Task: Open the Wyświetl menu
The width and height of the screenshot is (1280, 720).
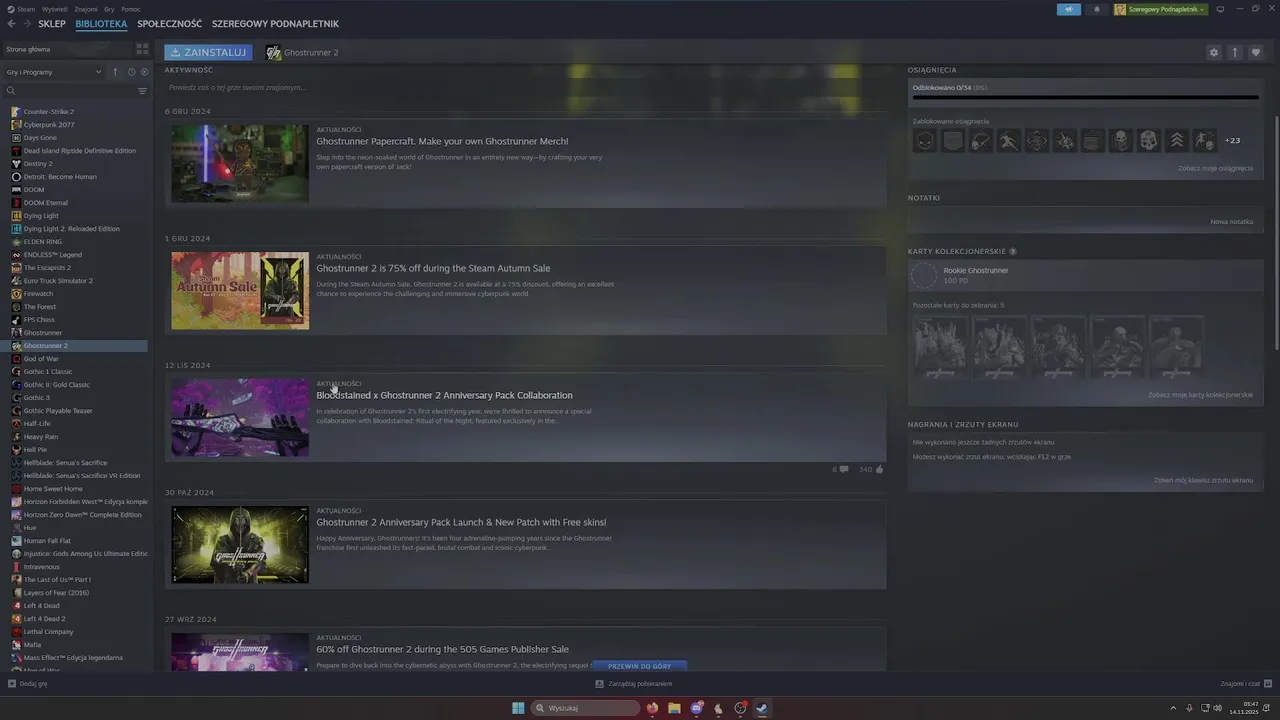Action: coord(55,9)
